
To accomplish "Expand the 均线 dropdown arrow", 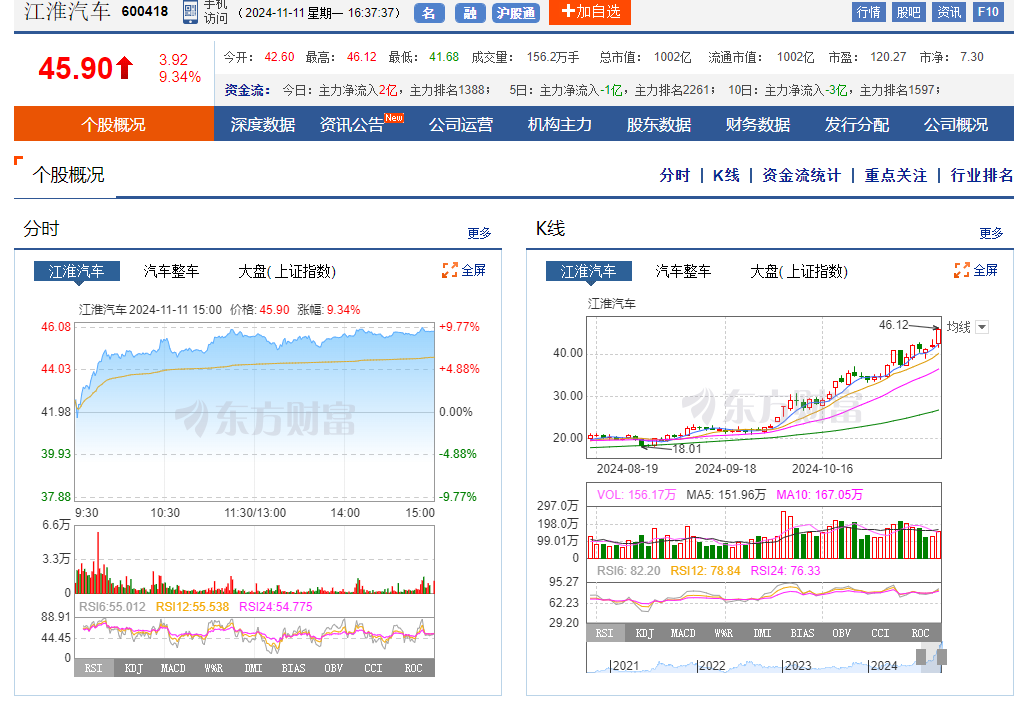I will (x=982, y=327).
